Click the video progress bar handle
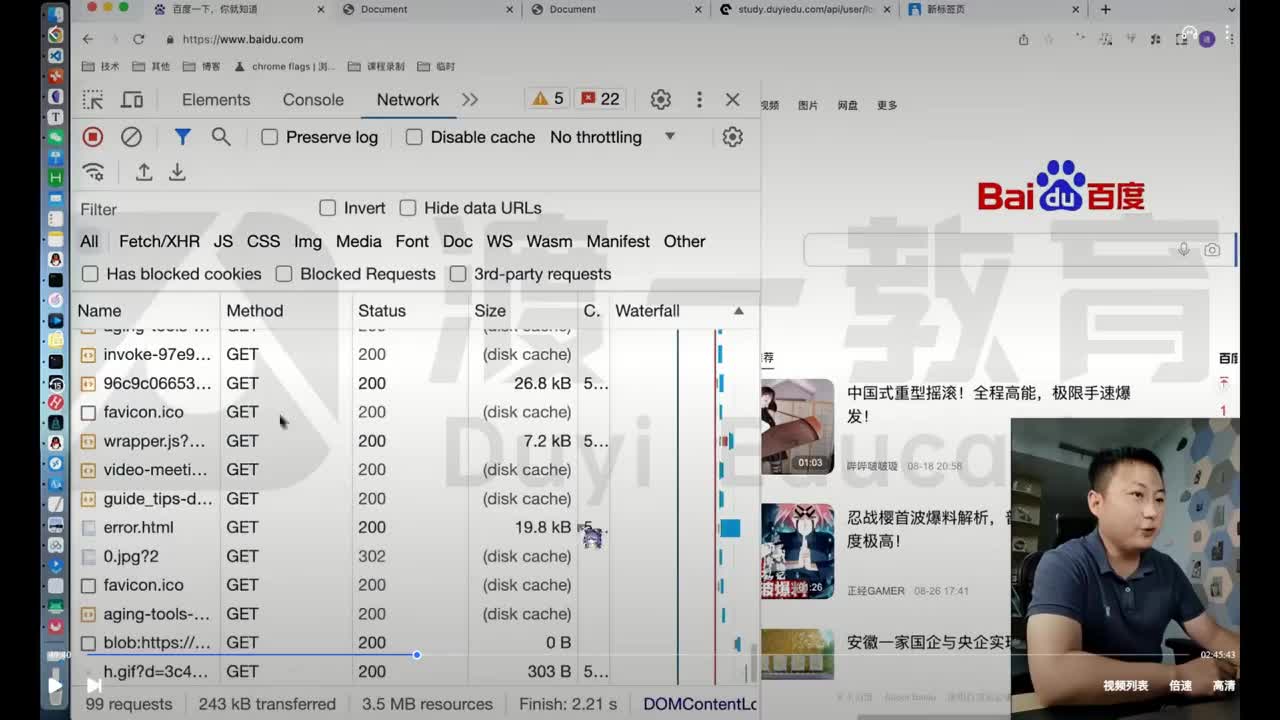The width and height of the screenshot is (1280, 720). pos(416,655)
